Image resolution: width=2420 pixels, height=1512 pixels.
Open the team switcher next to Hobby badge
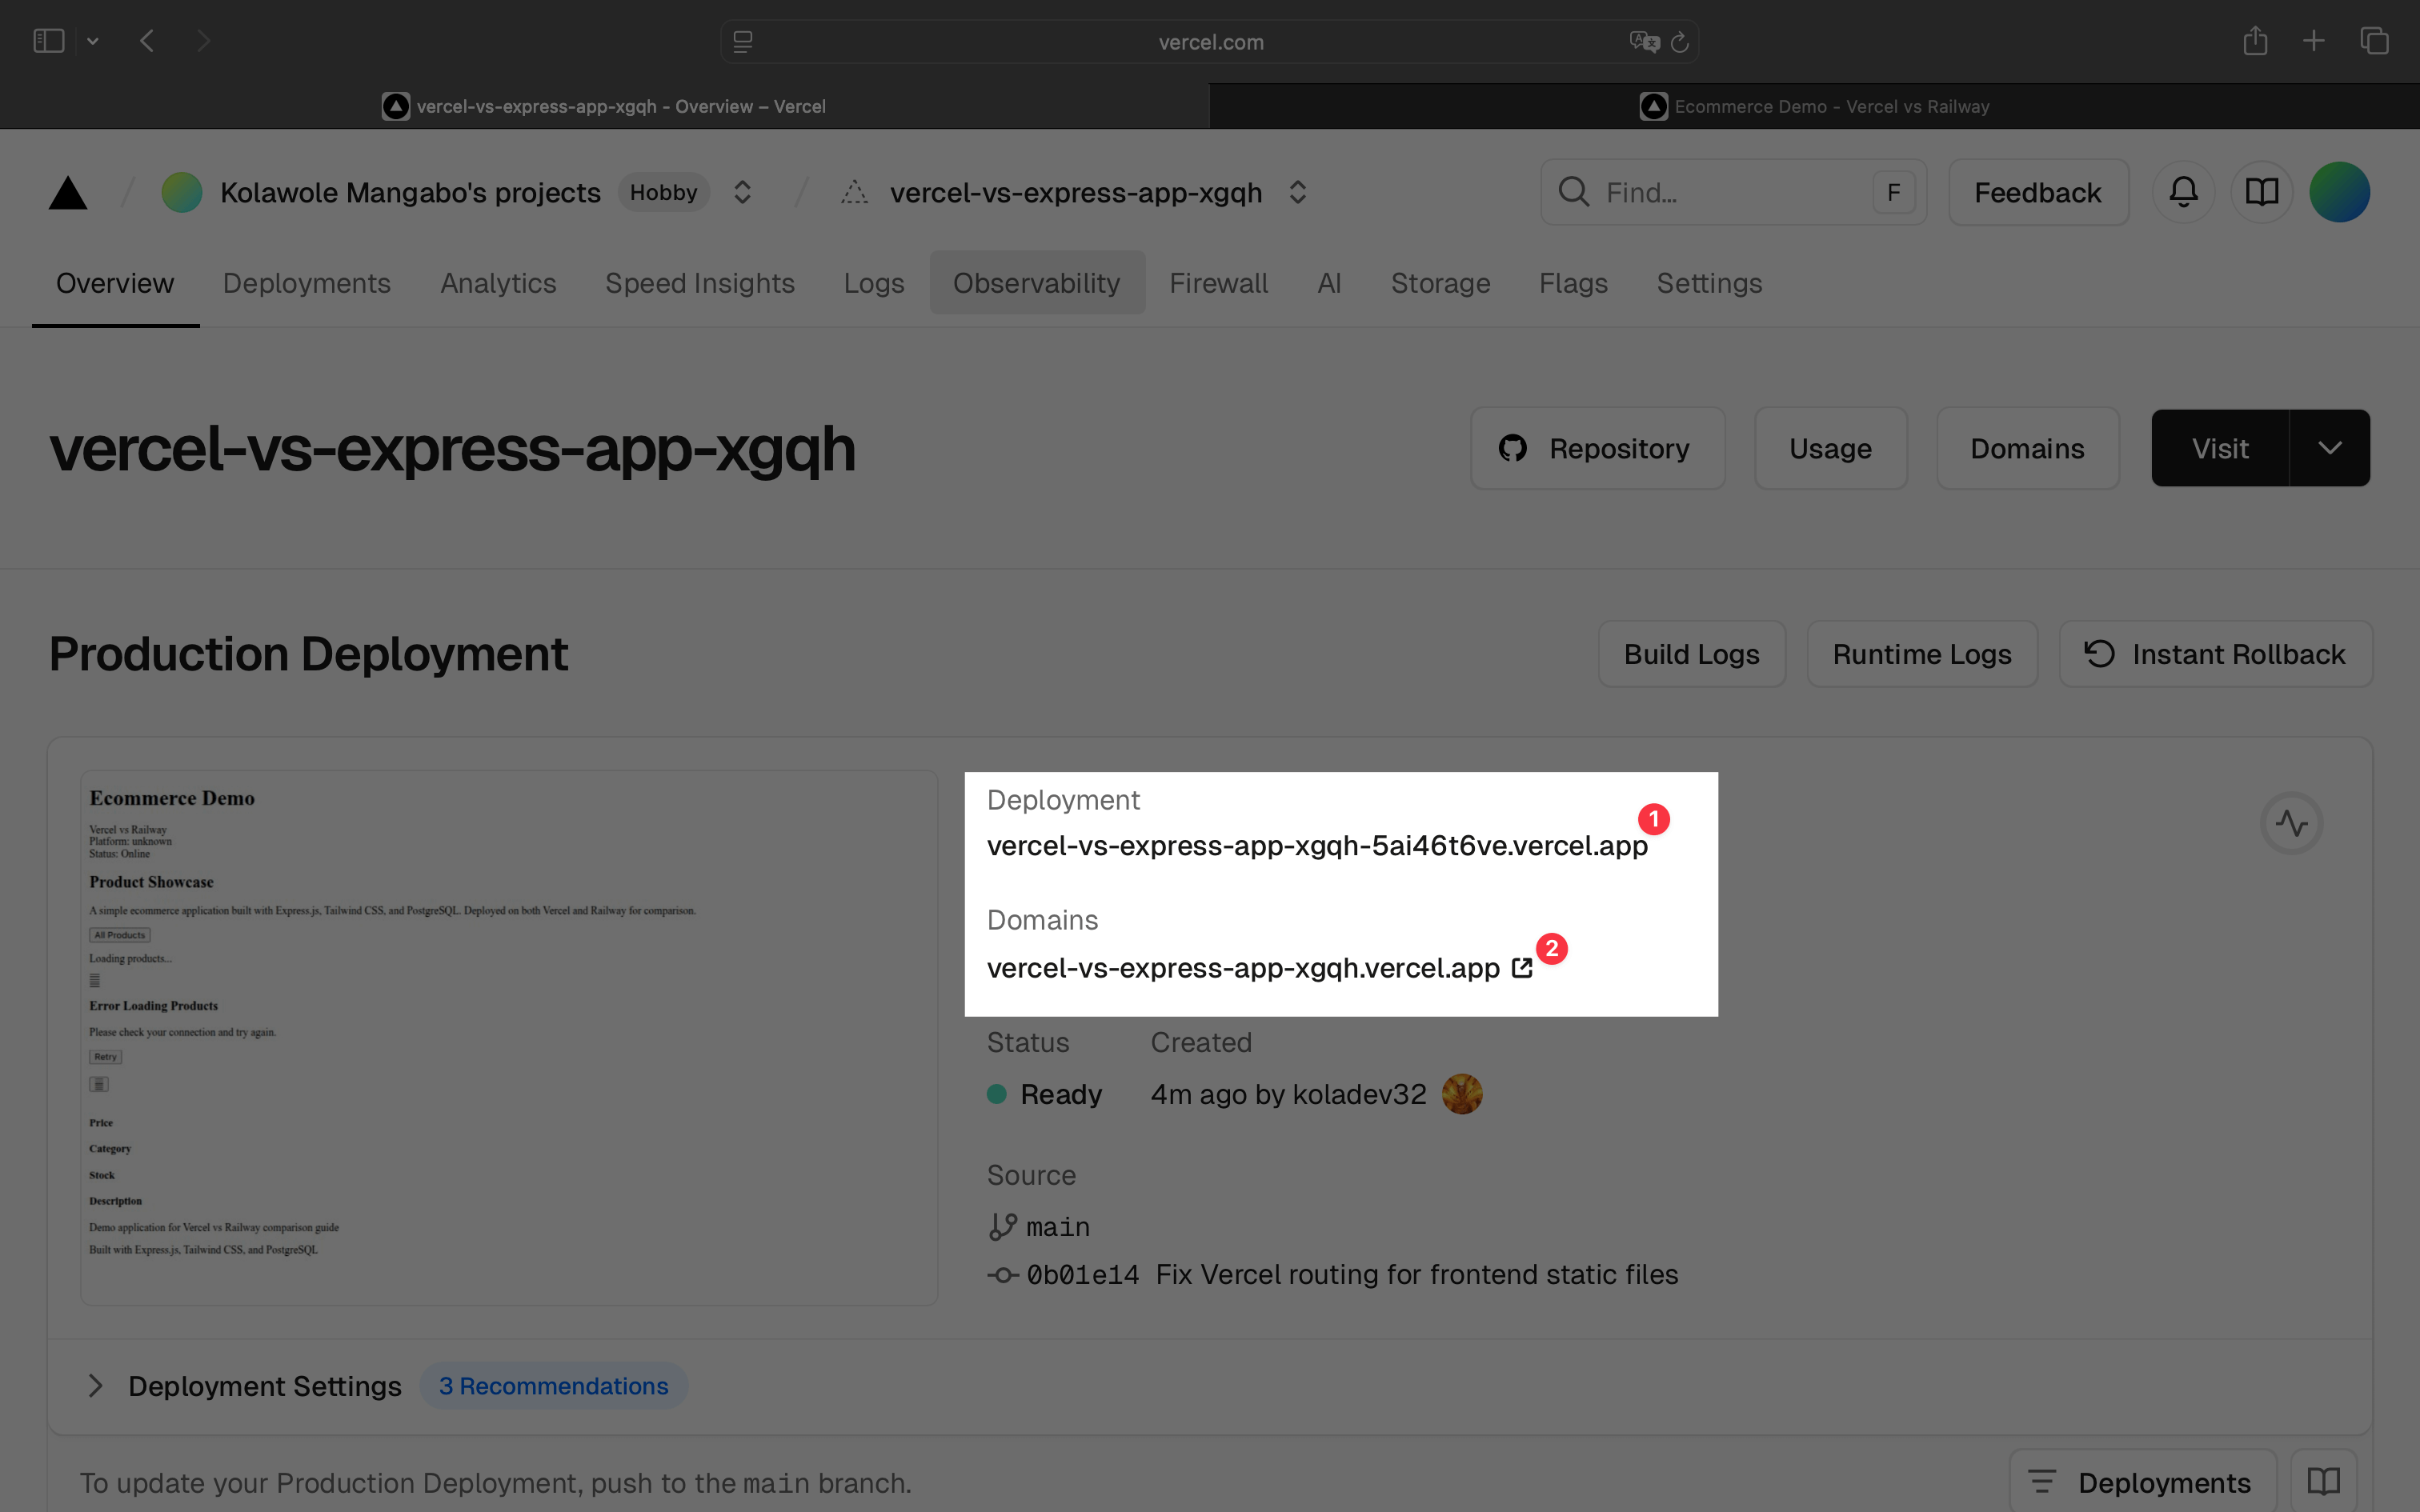[742, 192]
